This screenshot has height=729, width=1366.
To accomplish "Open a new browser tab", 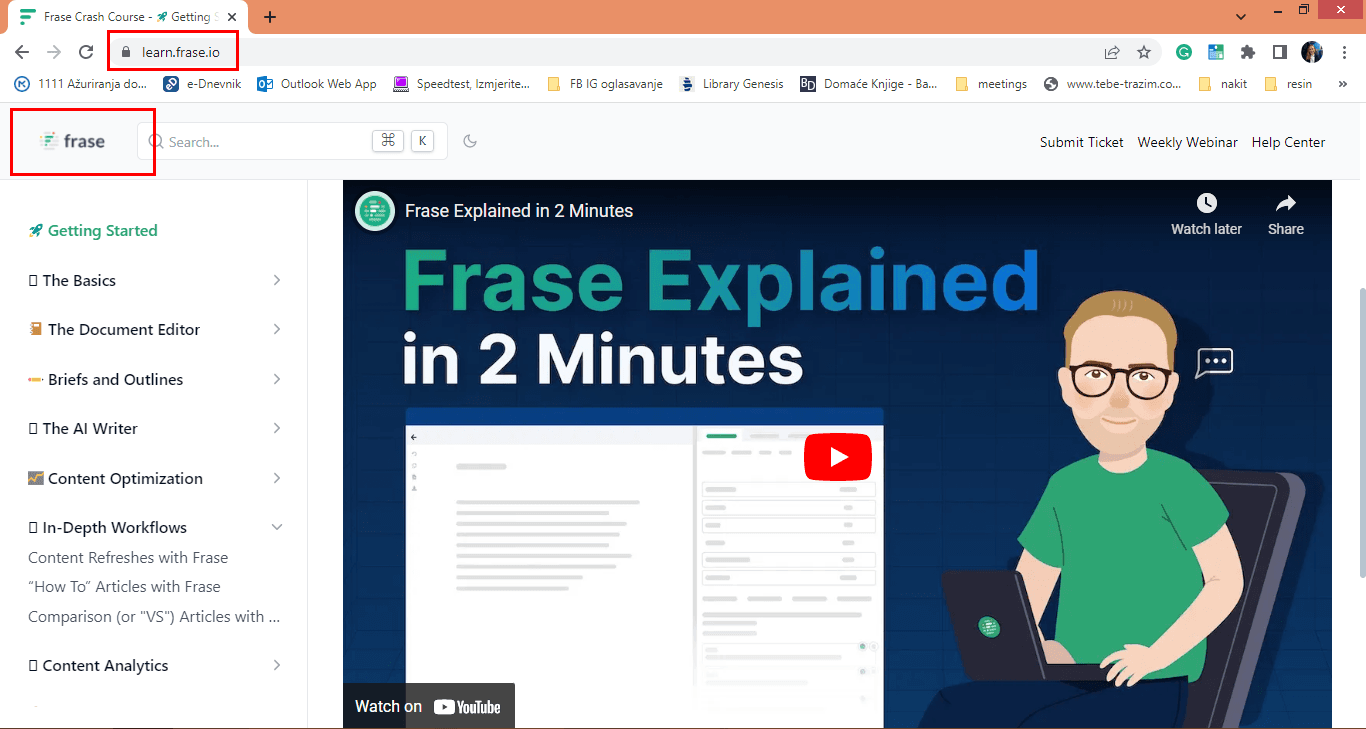I will coord(270,17).
